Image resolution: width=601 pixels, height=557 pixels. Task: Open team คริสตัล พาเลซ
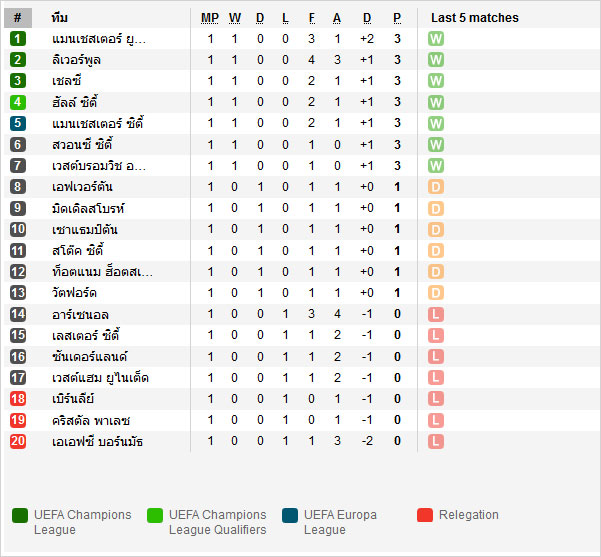(91, 420)
